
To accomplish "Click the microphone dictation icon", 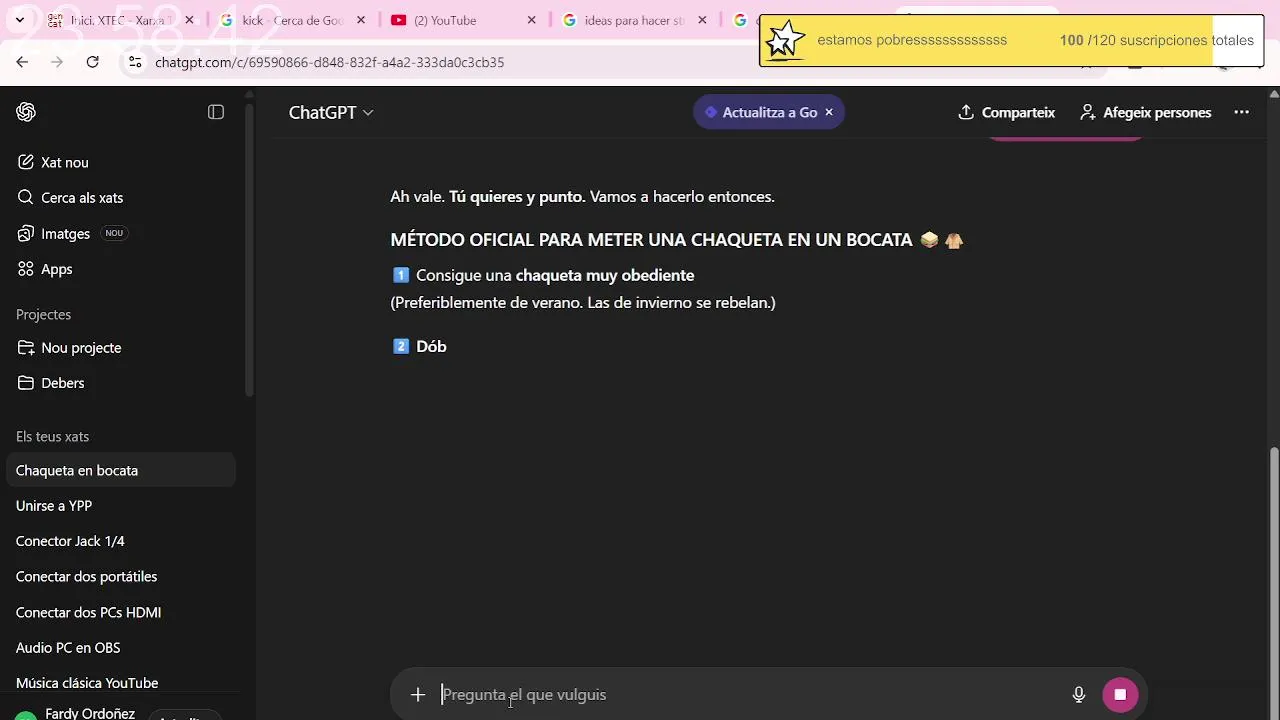I will click(1078, 694).
